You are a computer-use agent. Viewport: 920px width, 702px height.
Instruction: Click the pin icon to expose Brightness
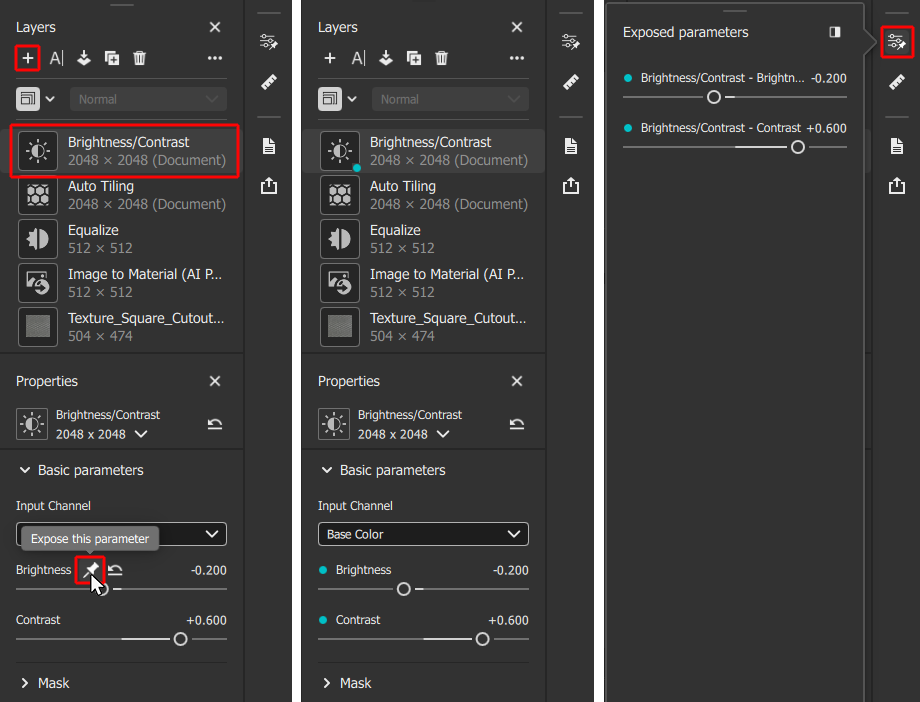(90, 570)
